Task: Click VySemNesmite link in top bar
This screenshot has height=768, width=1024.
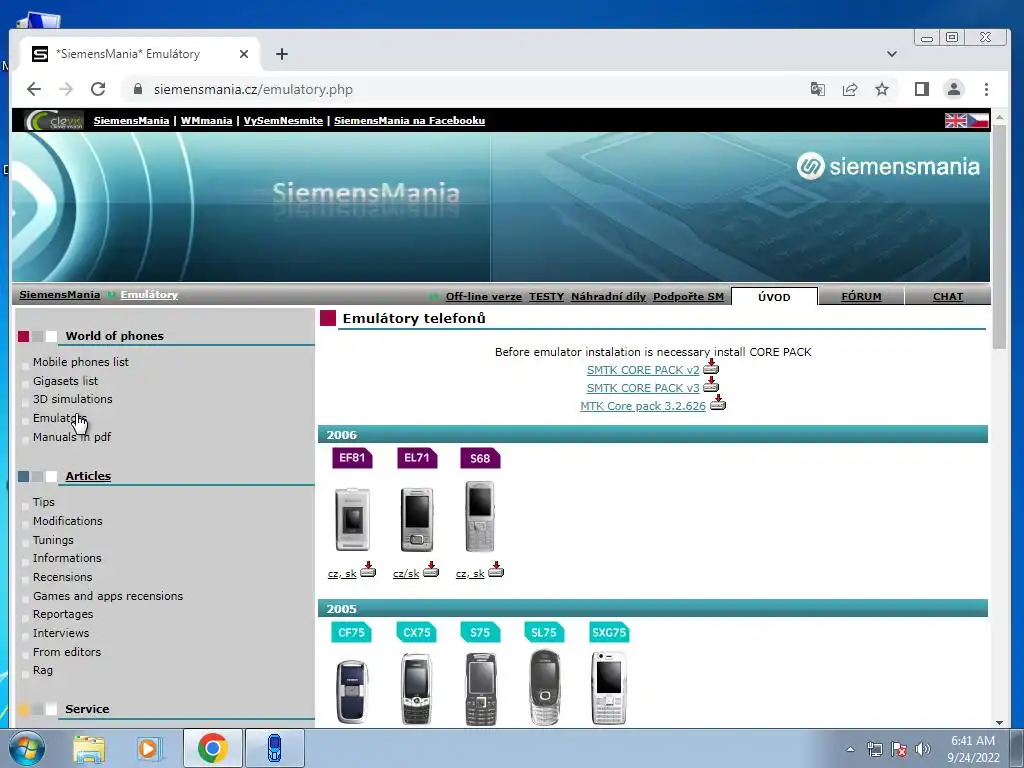Action: (283, 120)
